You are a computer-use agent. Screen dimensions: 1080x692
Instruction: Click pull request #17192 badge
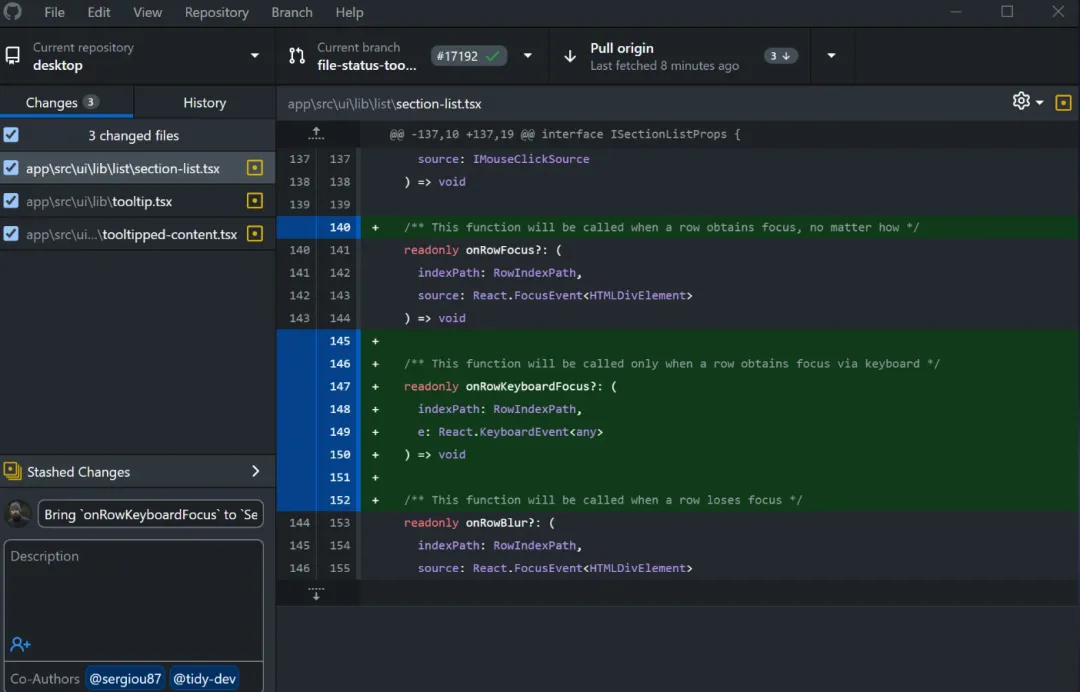469,56
